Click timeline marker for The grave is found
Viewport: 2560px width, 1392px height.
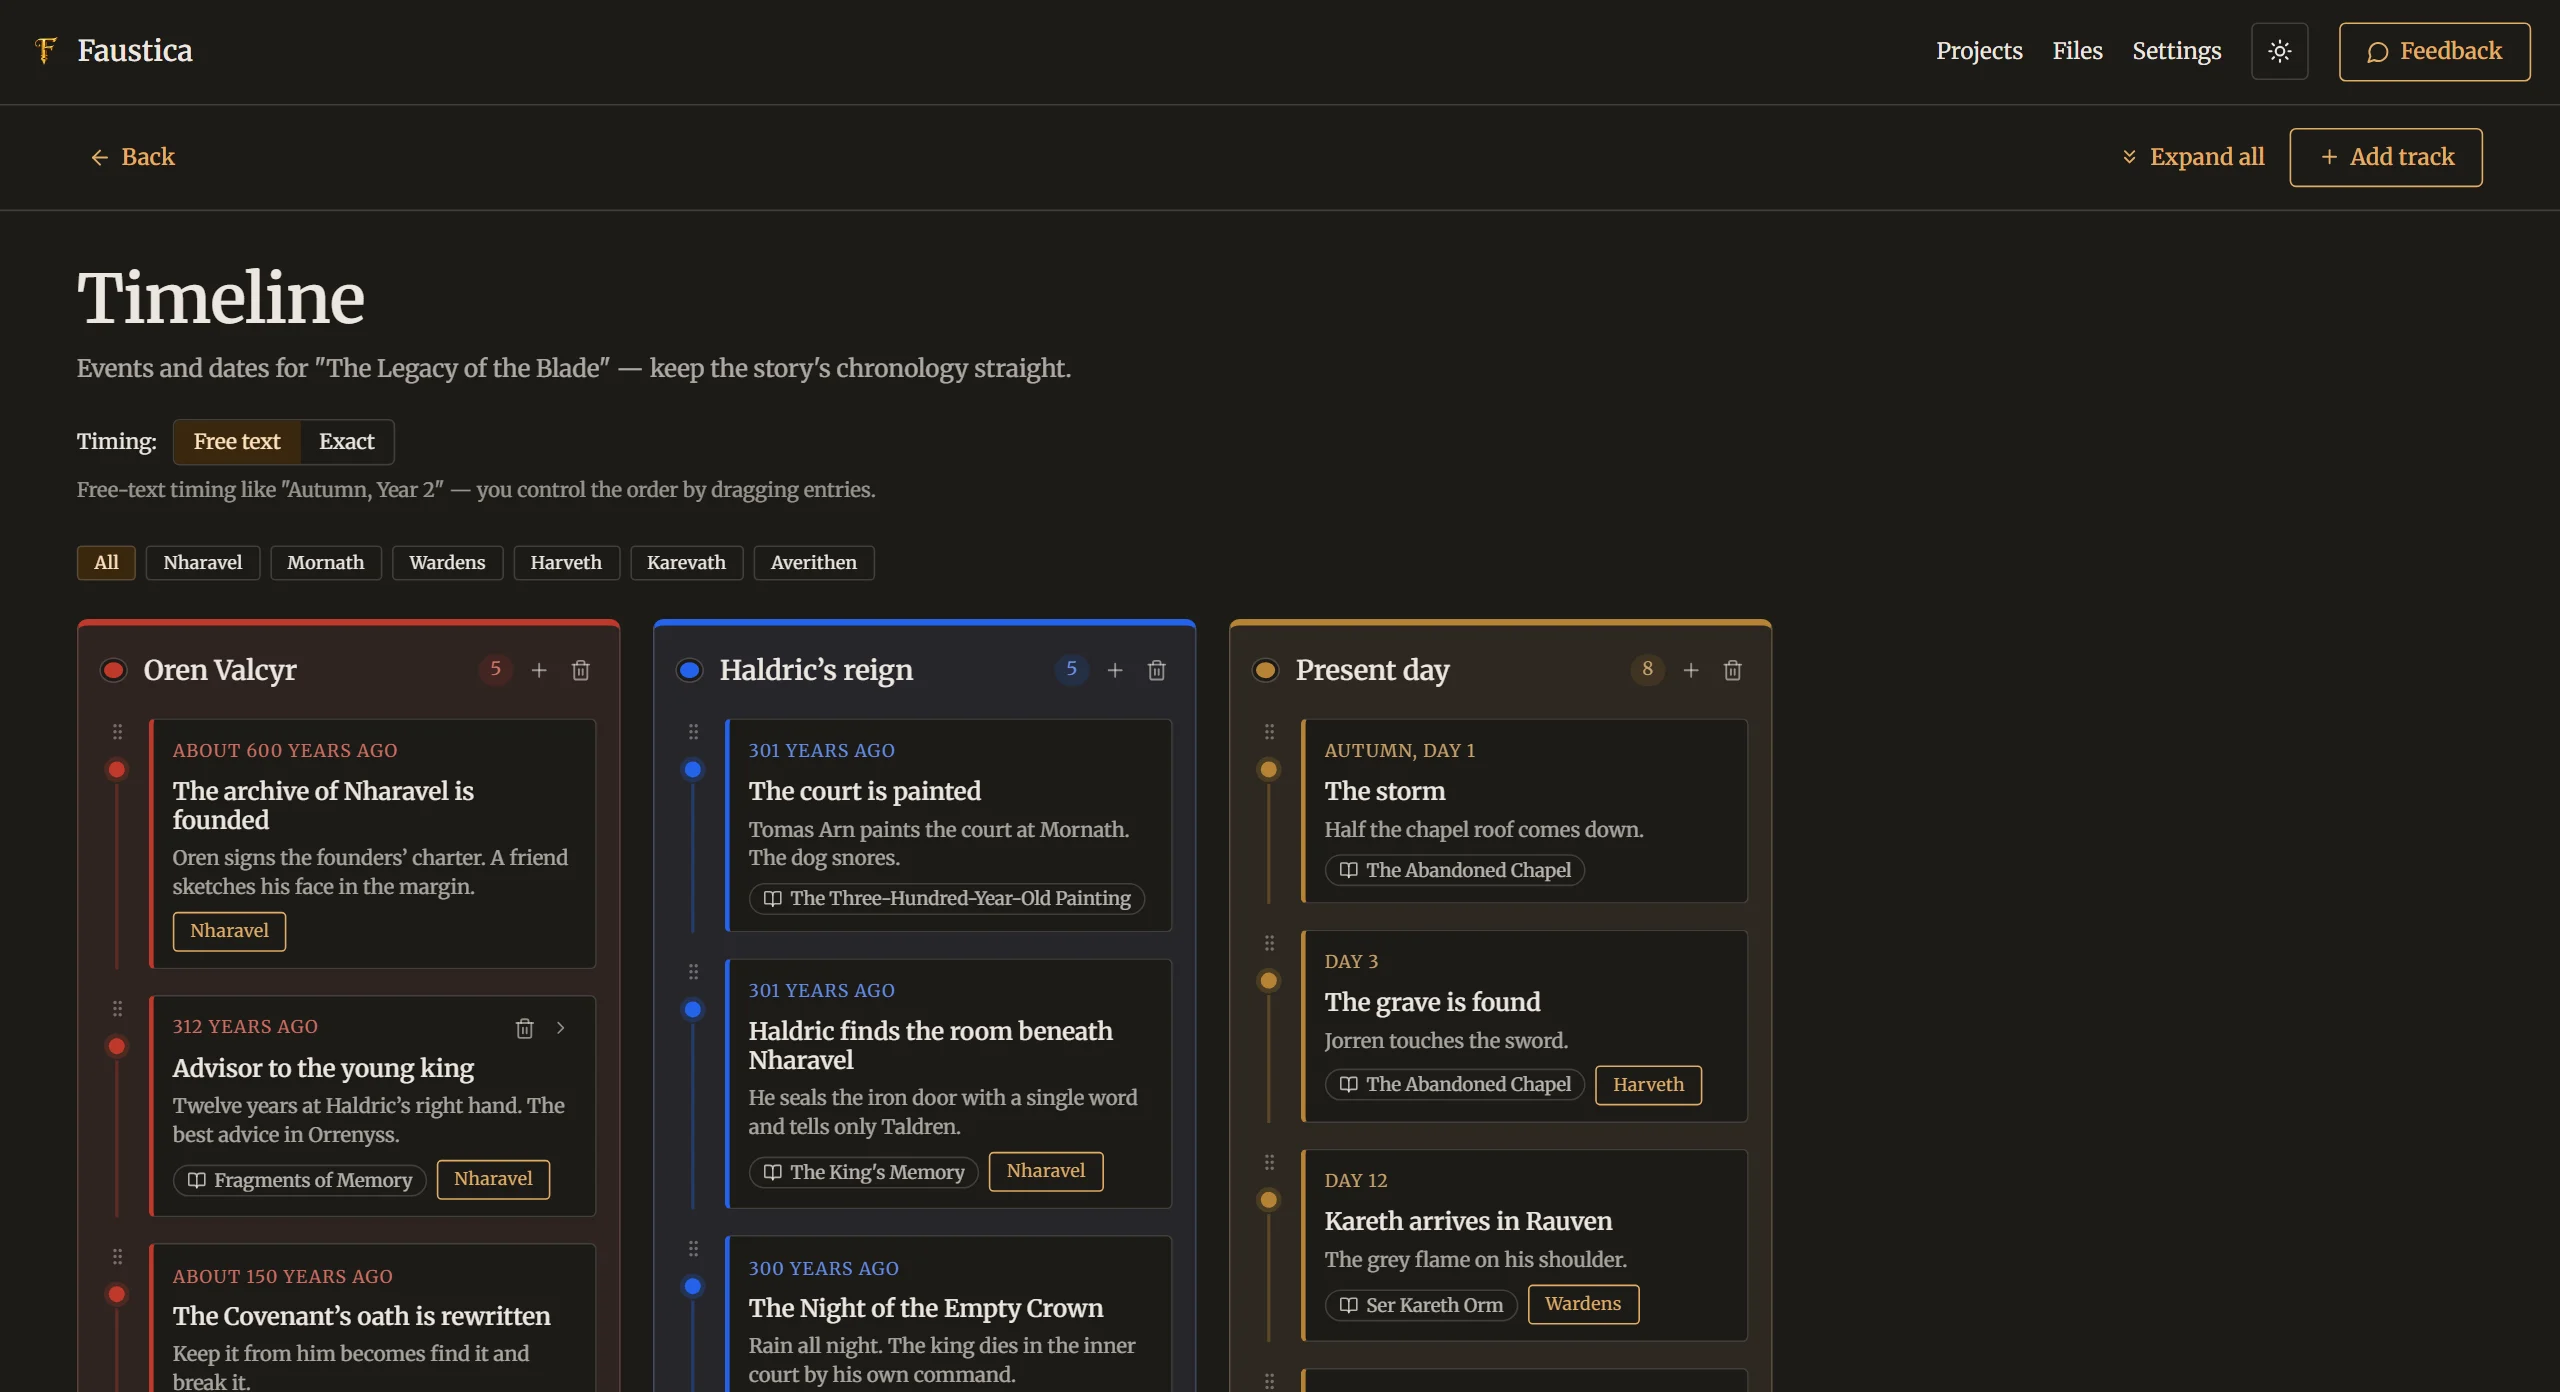click(x=1269, y=981)
